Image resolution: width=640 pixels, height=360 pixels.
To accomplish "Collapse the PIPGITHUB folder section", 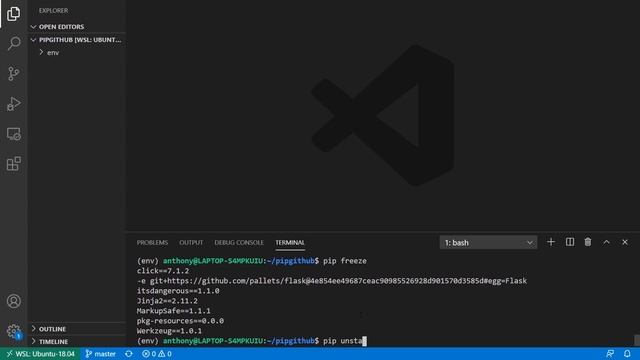I will point(77,40).
